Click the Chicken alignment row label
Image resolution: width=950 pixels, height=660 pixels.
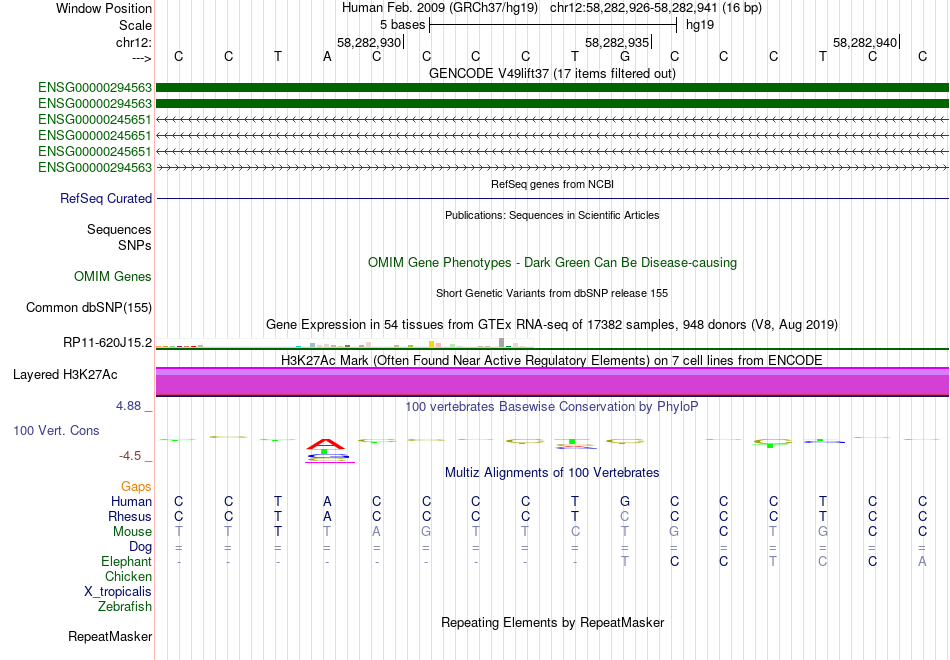(x=128, y=576)
